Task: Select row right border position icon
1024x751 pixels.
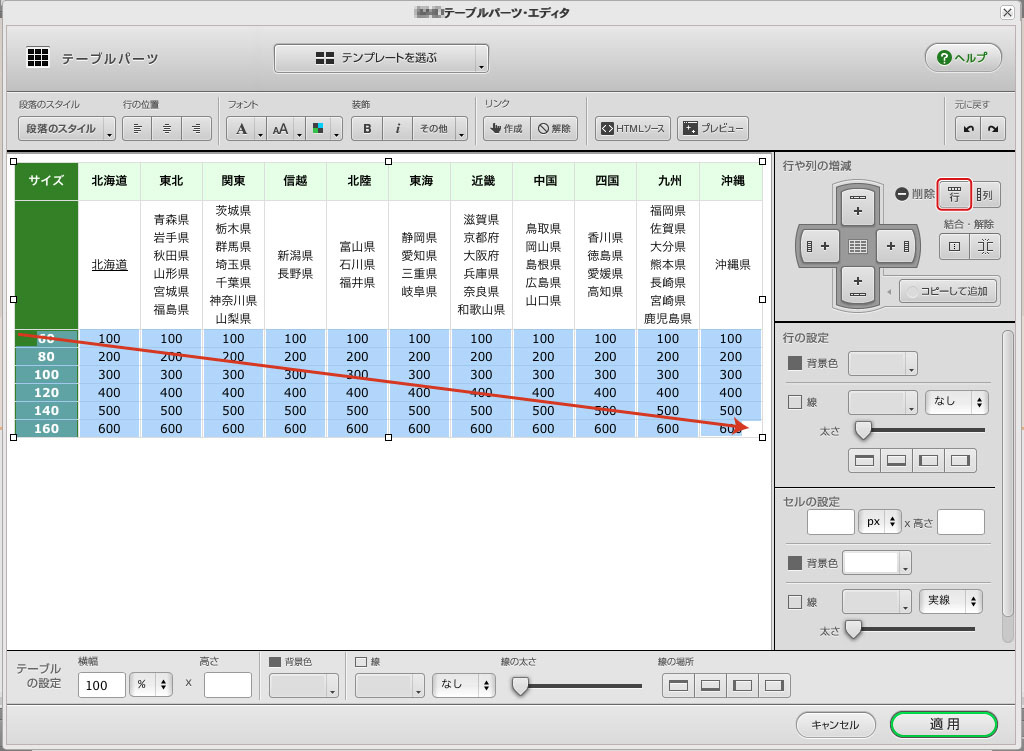Action: (x=960, y=460)
